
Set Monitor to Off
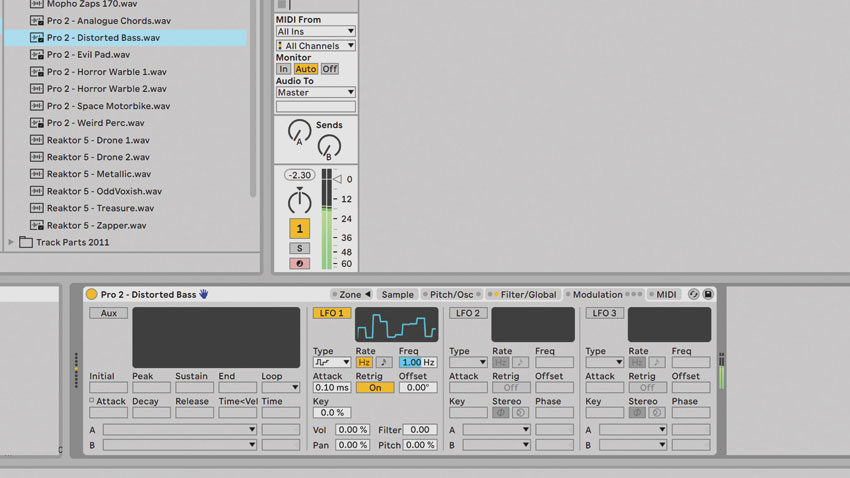(x=330, y=69)
